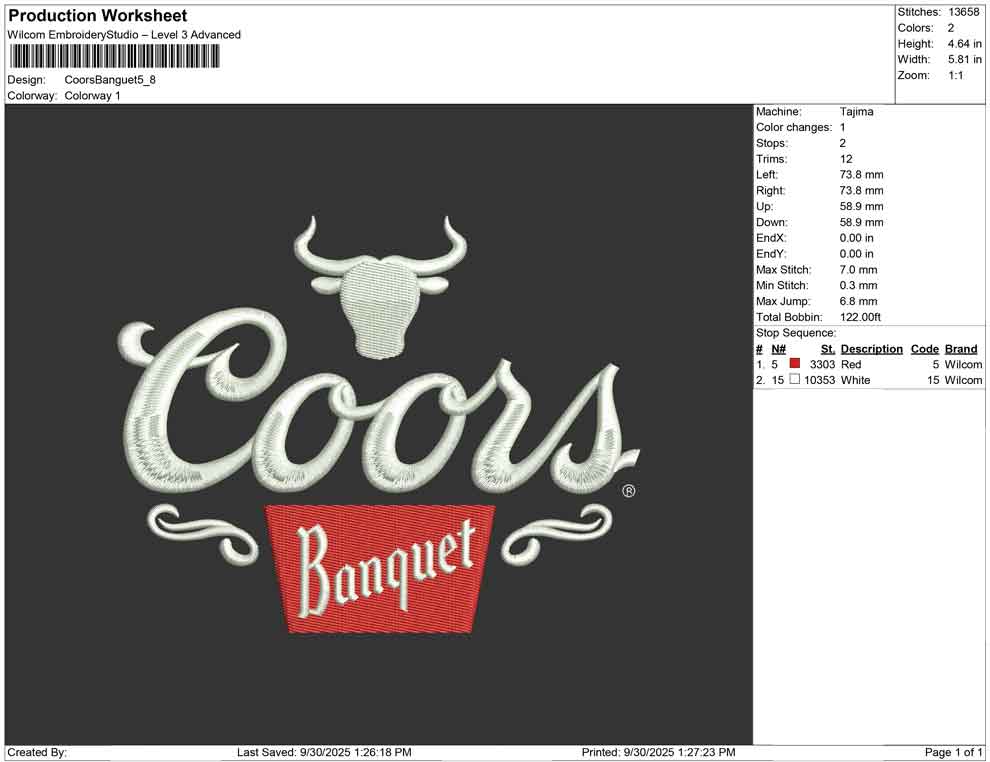
Task: Click the Colorway 1 value
Action: (x=92, y=96)
